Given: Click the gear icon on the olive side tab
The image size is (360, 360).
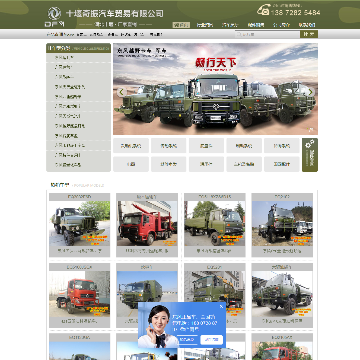Looking at the screenshot, I should [310, 144].
